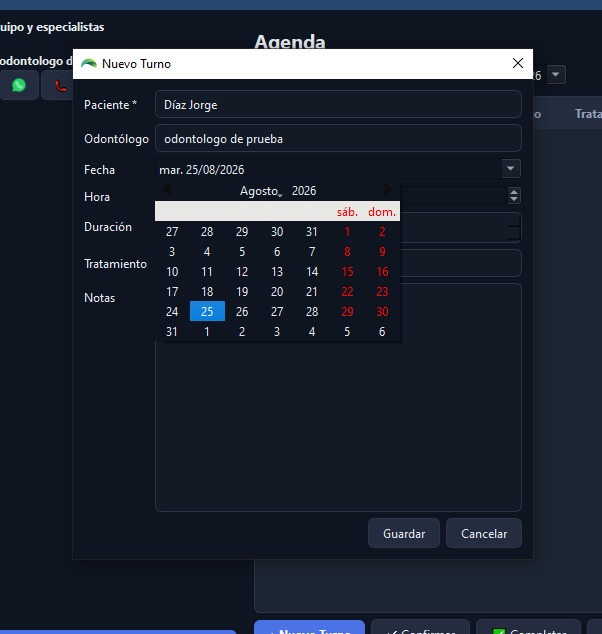Pick day 7 in the calendar
602x634 pixels.
[x=312, y=251]
